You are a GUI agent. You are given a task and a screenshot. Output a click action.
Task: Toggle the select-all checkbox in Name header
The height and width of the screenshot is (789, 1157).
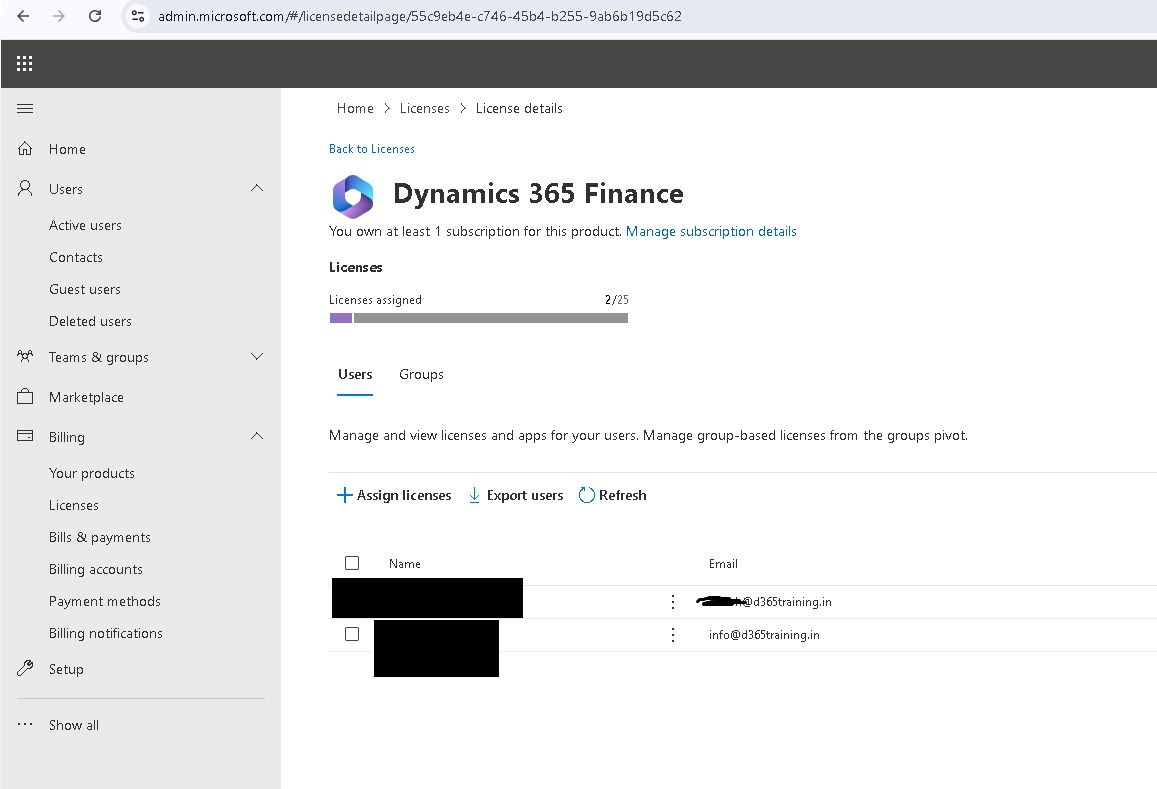pos(352,563)
